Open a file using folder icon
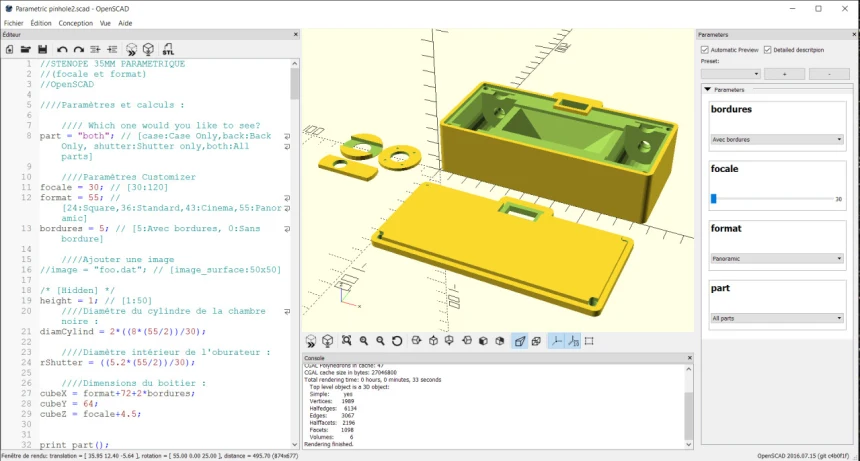Image resolution: width=860 pixels, height=461 pixels. [25, 49]
